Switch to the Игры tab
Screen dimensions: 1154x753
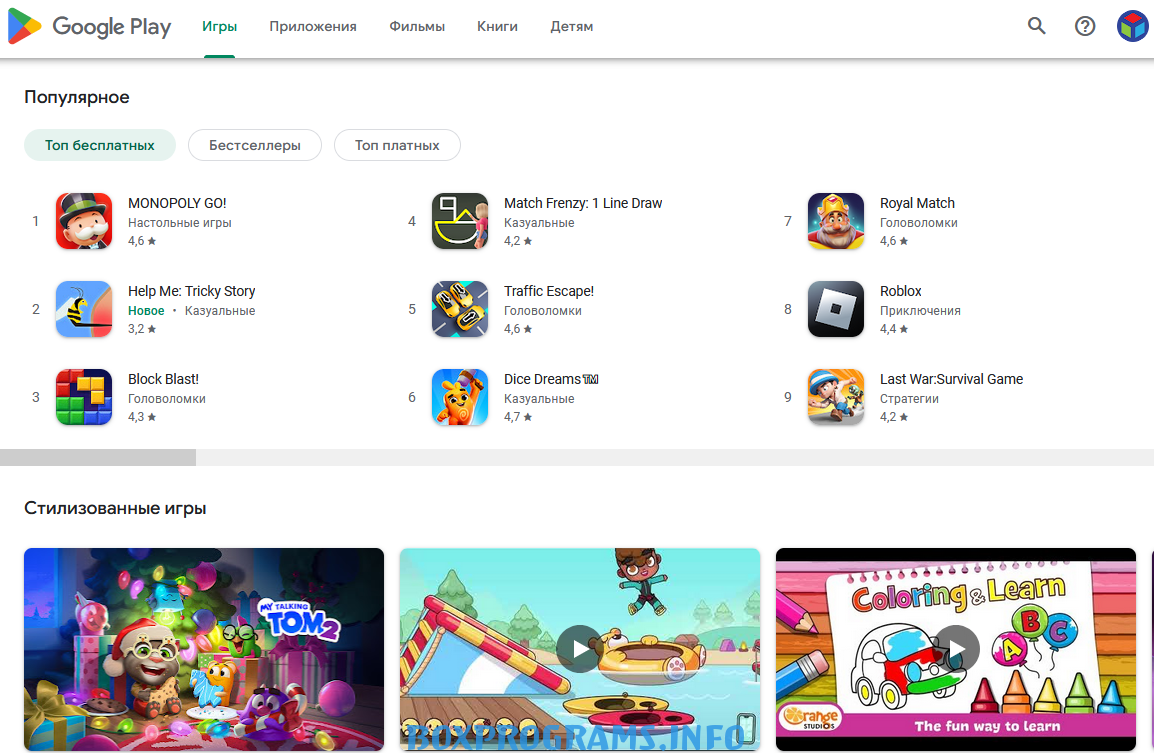point(219,26)
